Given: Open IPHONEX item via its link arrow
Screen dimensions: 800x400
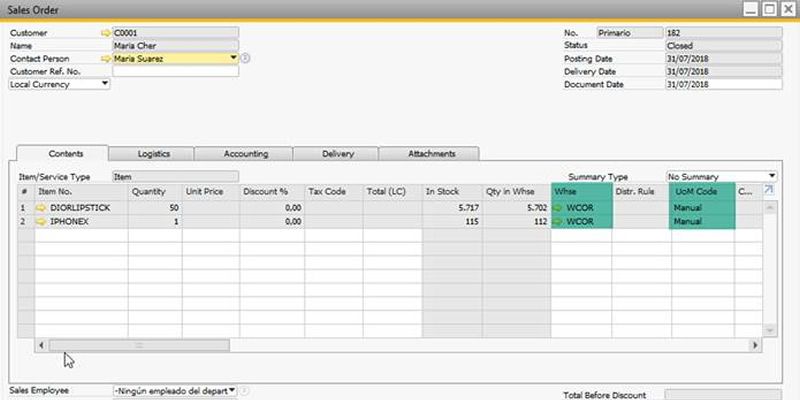Looking at the screenshot, I should pyautogui.click(x=41, y=222).
